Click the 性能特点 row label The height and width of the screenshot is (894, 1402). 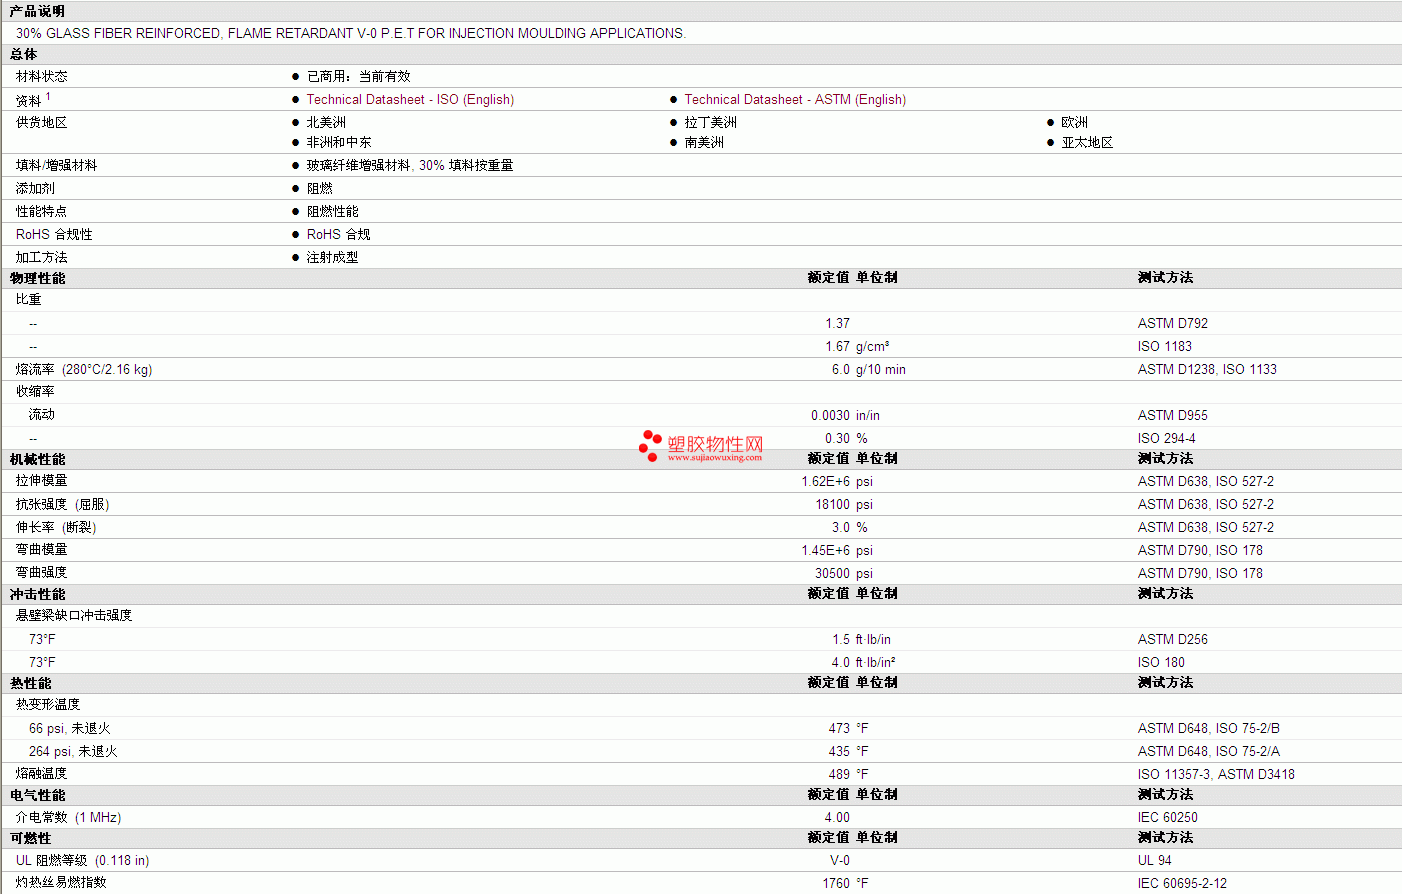click(x=42, y=211)
